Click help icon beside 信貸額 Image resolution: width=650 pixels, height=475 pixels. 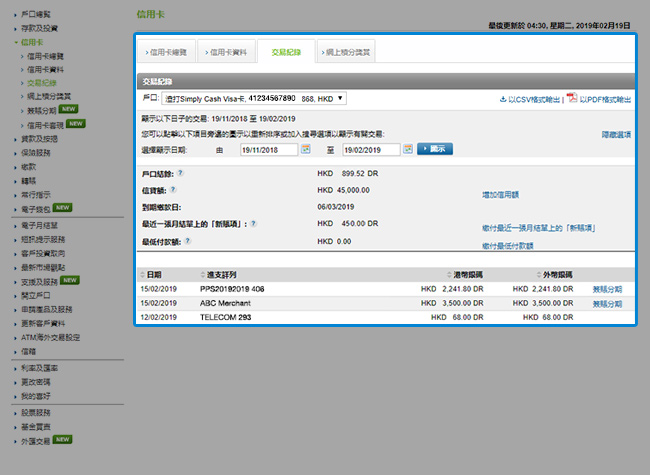point(173,189)
